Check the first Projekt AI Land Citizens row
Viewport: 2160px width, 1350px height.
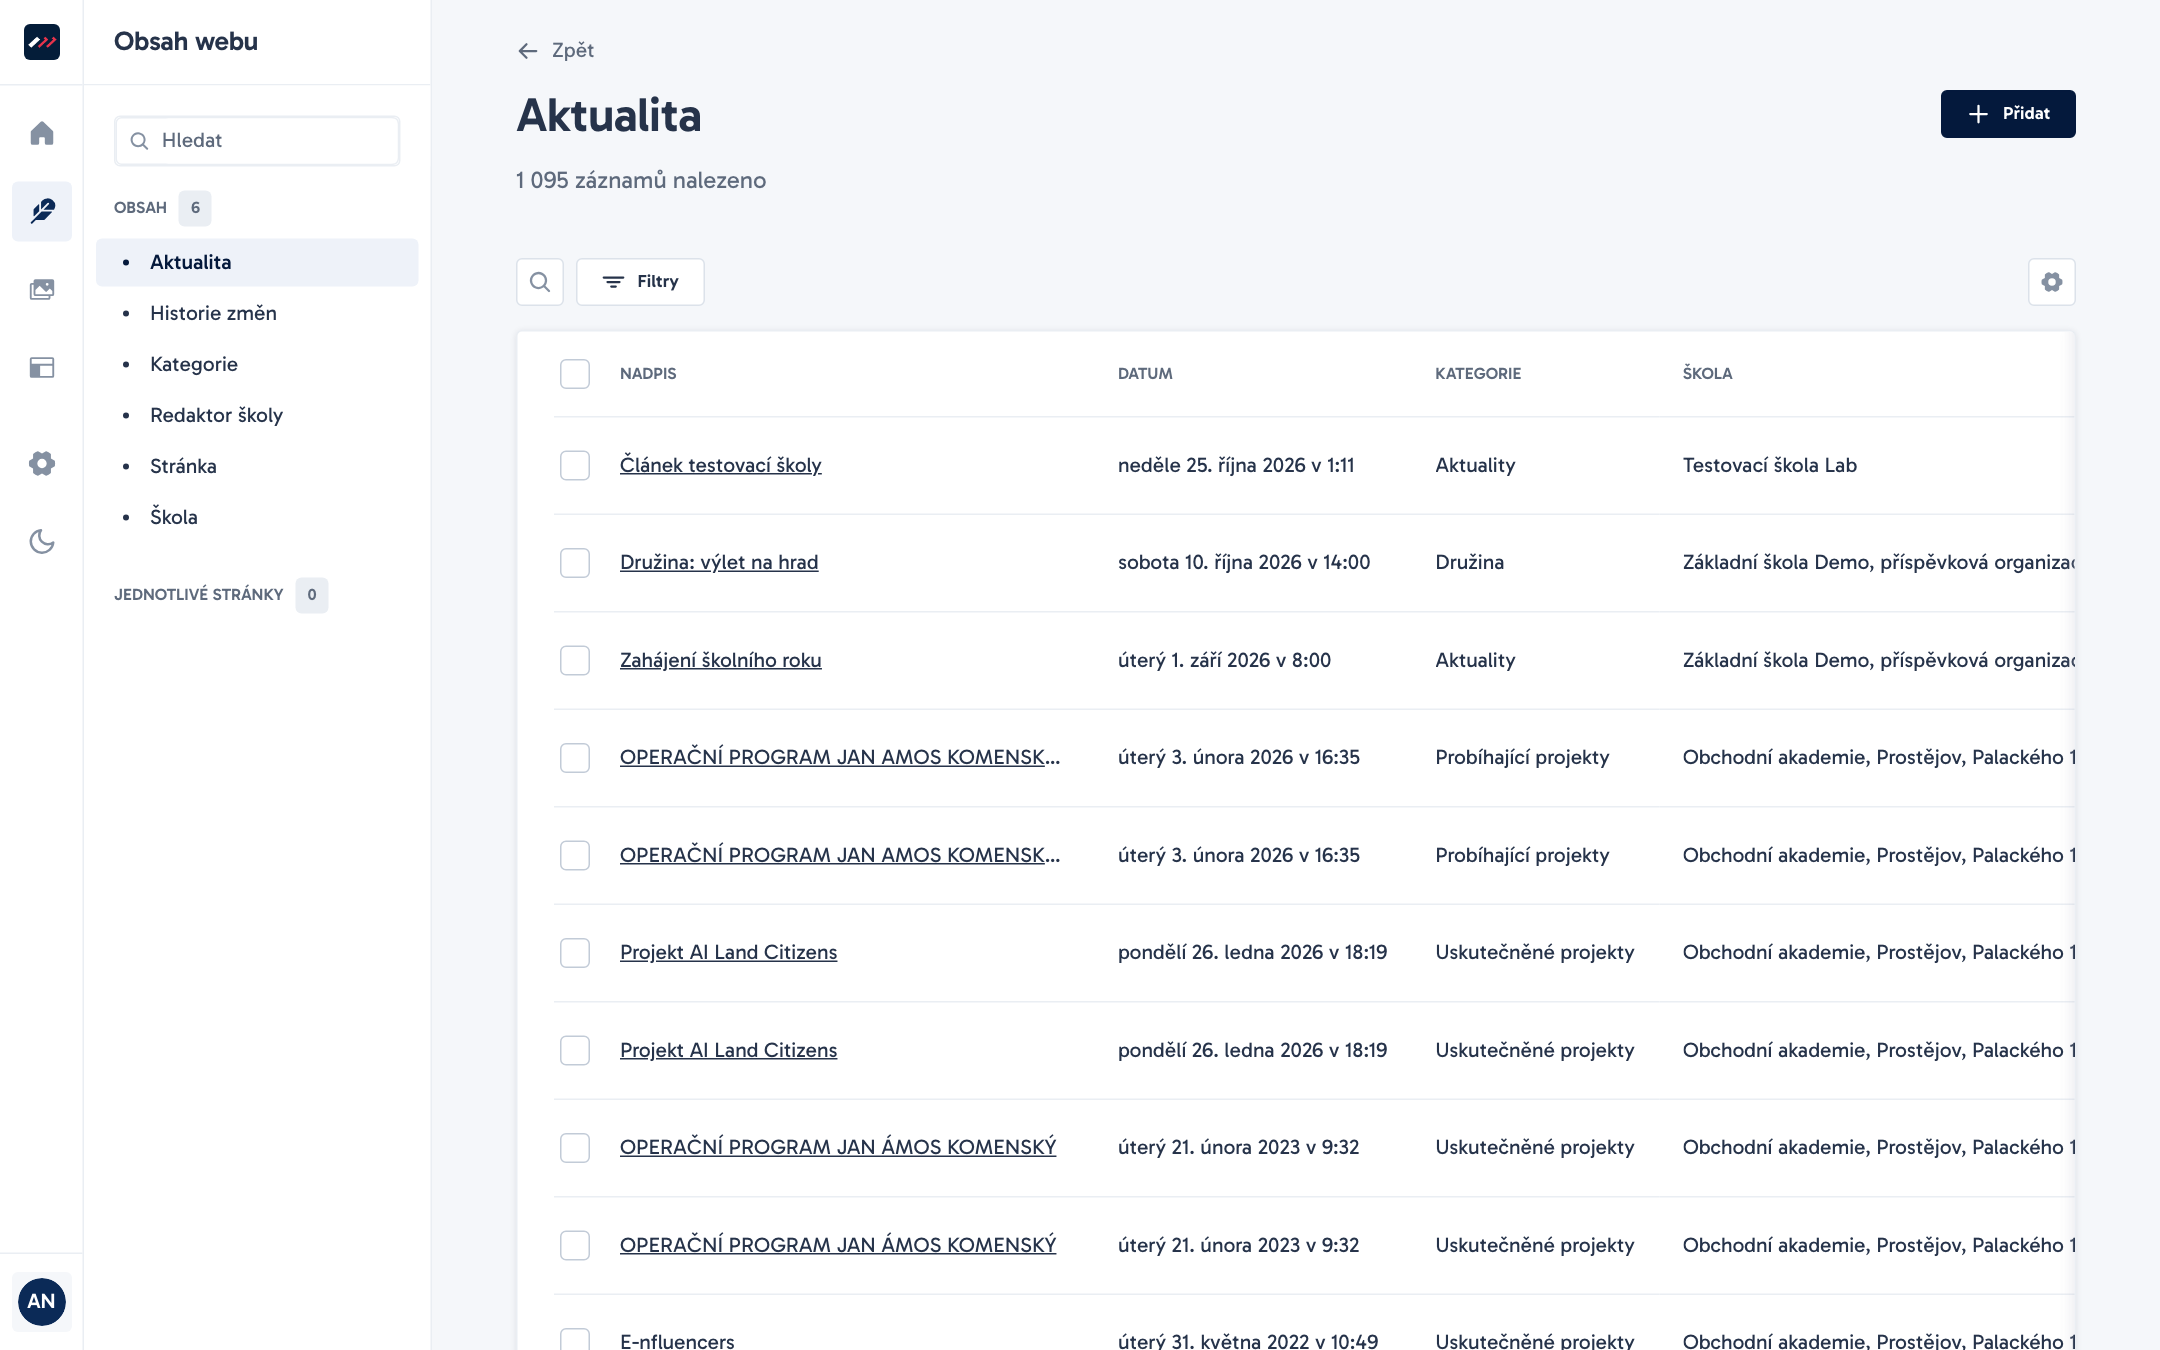coord(575,952)
